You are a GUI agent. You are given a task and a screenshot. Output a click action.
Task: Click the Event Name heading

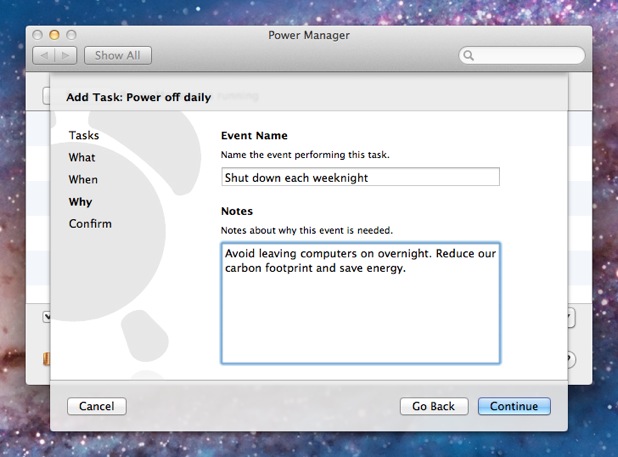[x=254, y=136]
